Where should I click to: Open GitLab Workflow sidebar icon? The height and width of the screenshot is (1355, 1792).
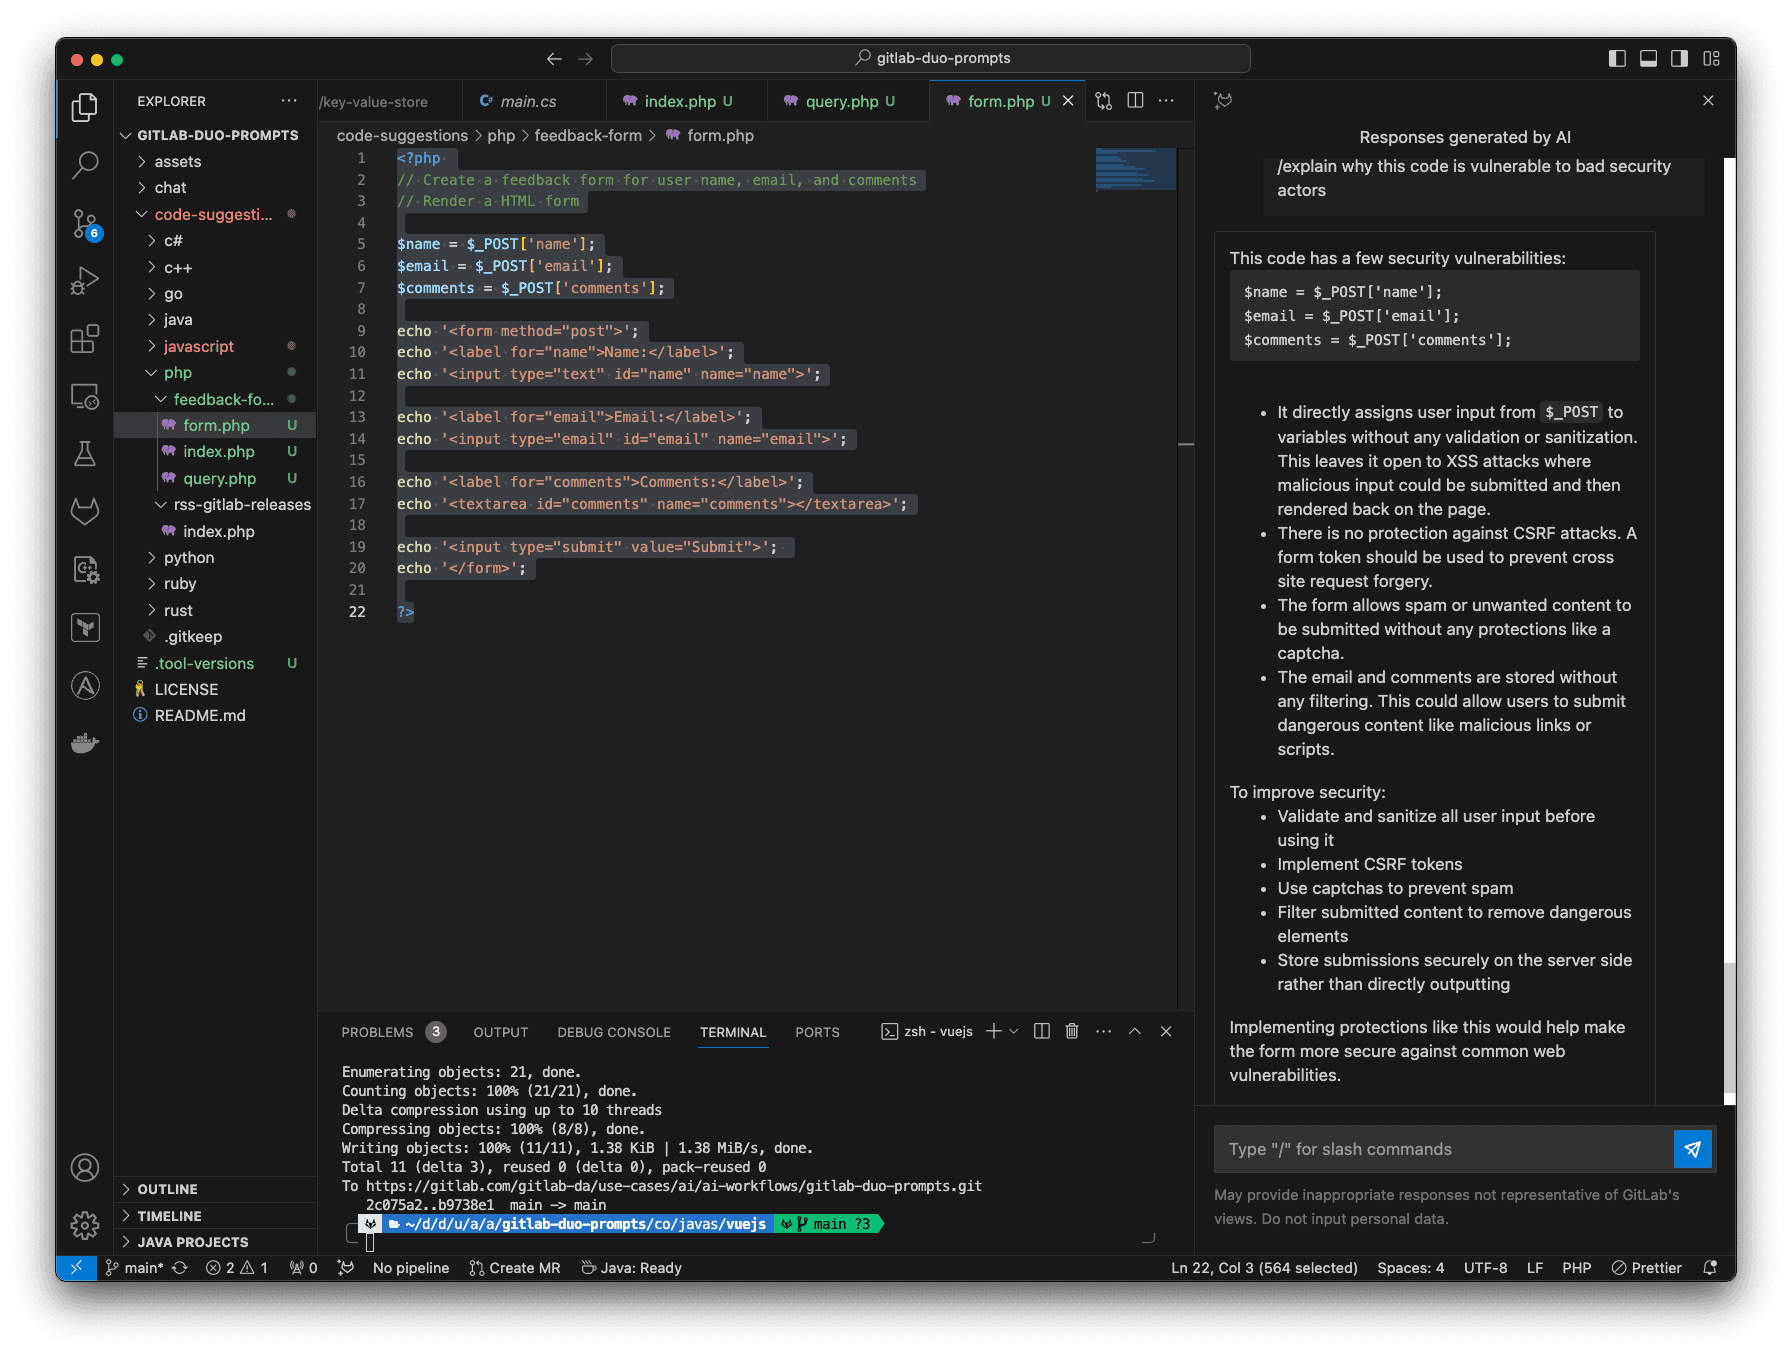click(x=85, y=511)
